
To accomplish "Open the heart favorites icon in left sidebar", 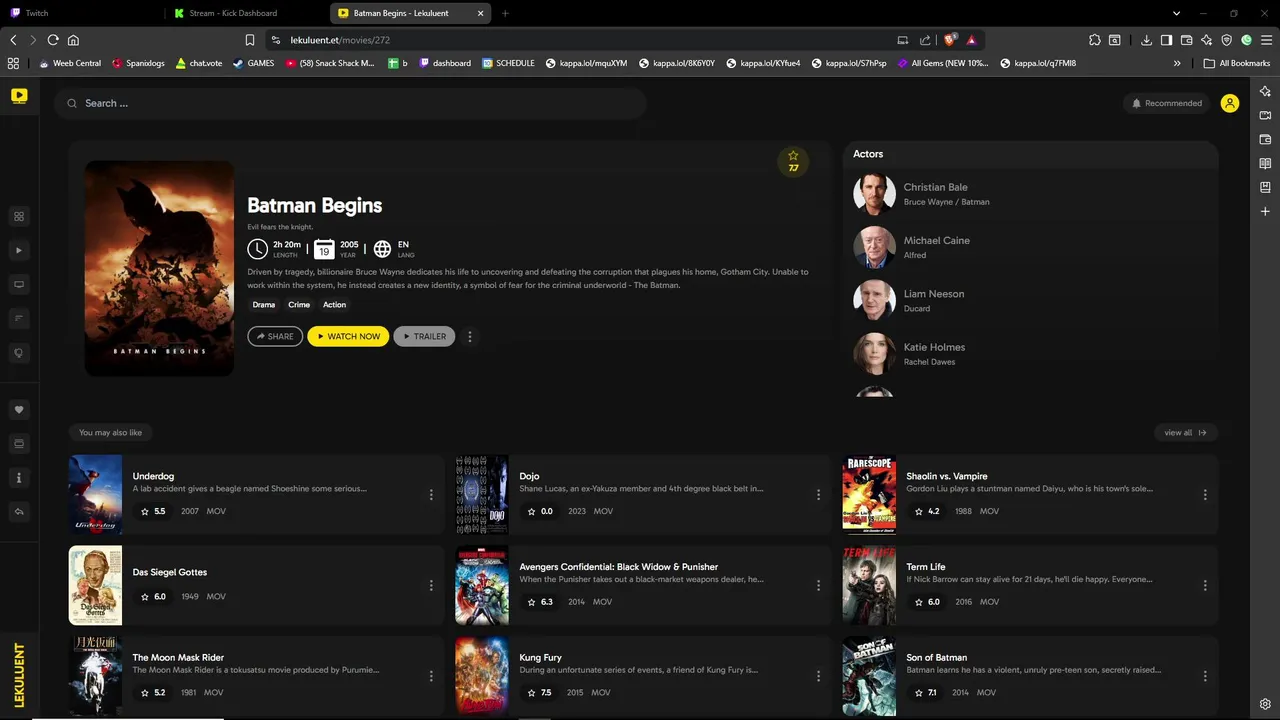I will tap(19, 410).
